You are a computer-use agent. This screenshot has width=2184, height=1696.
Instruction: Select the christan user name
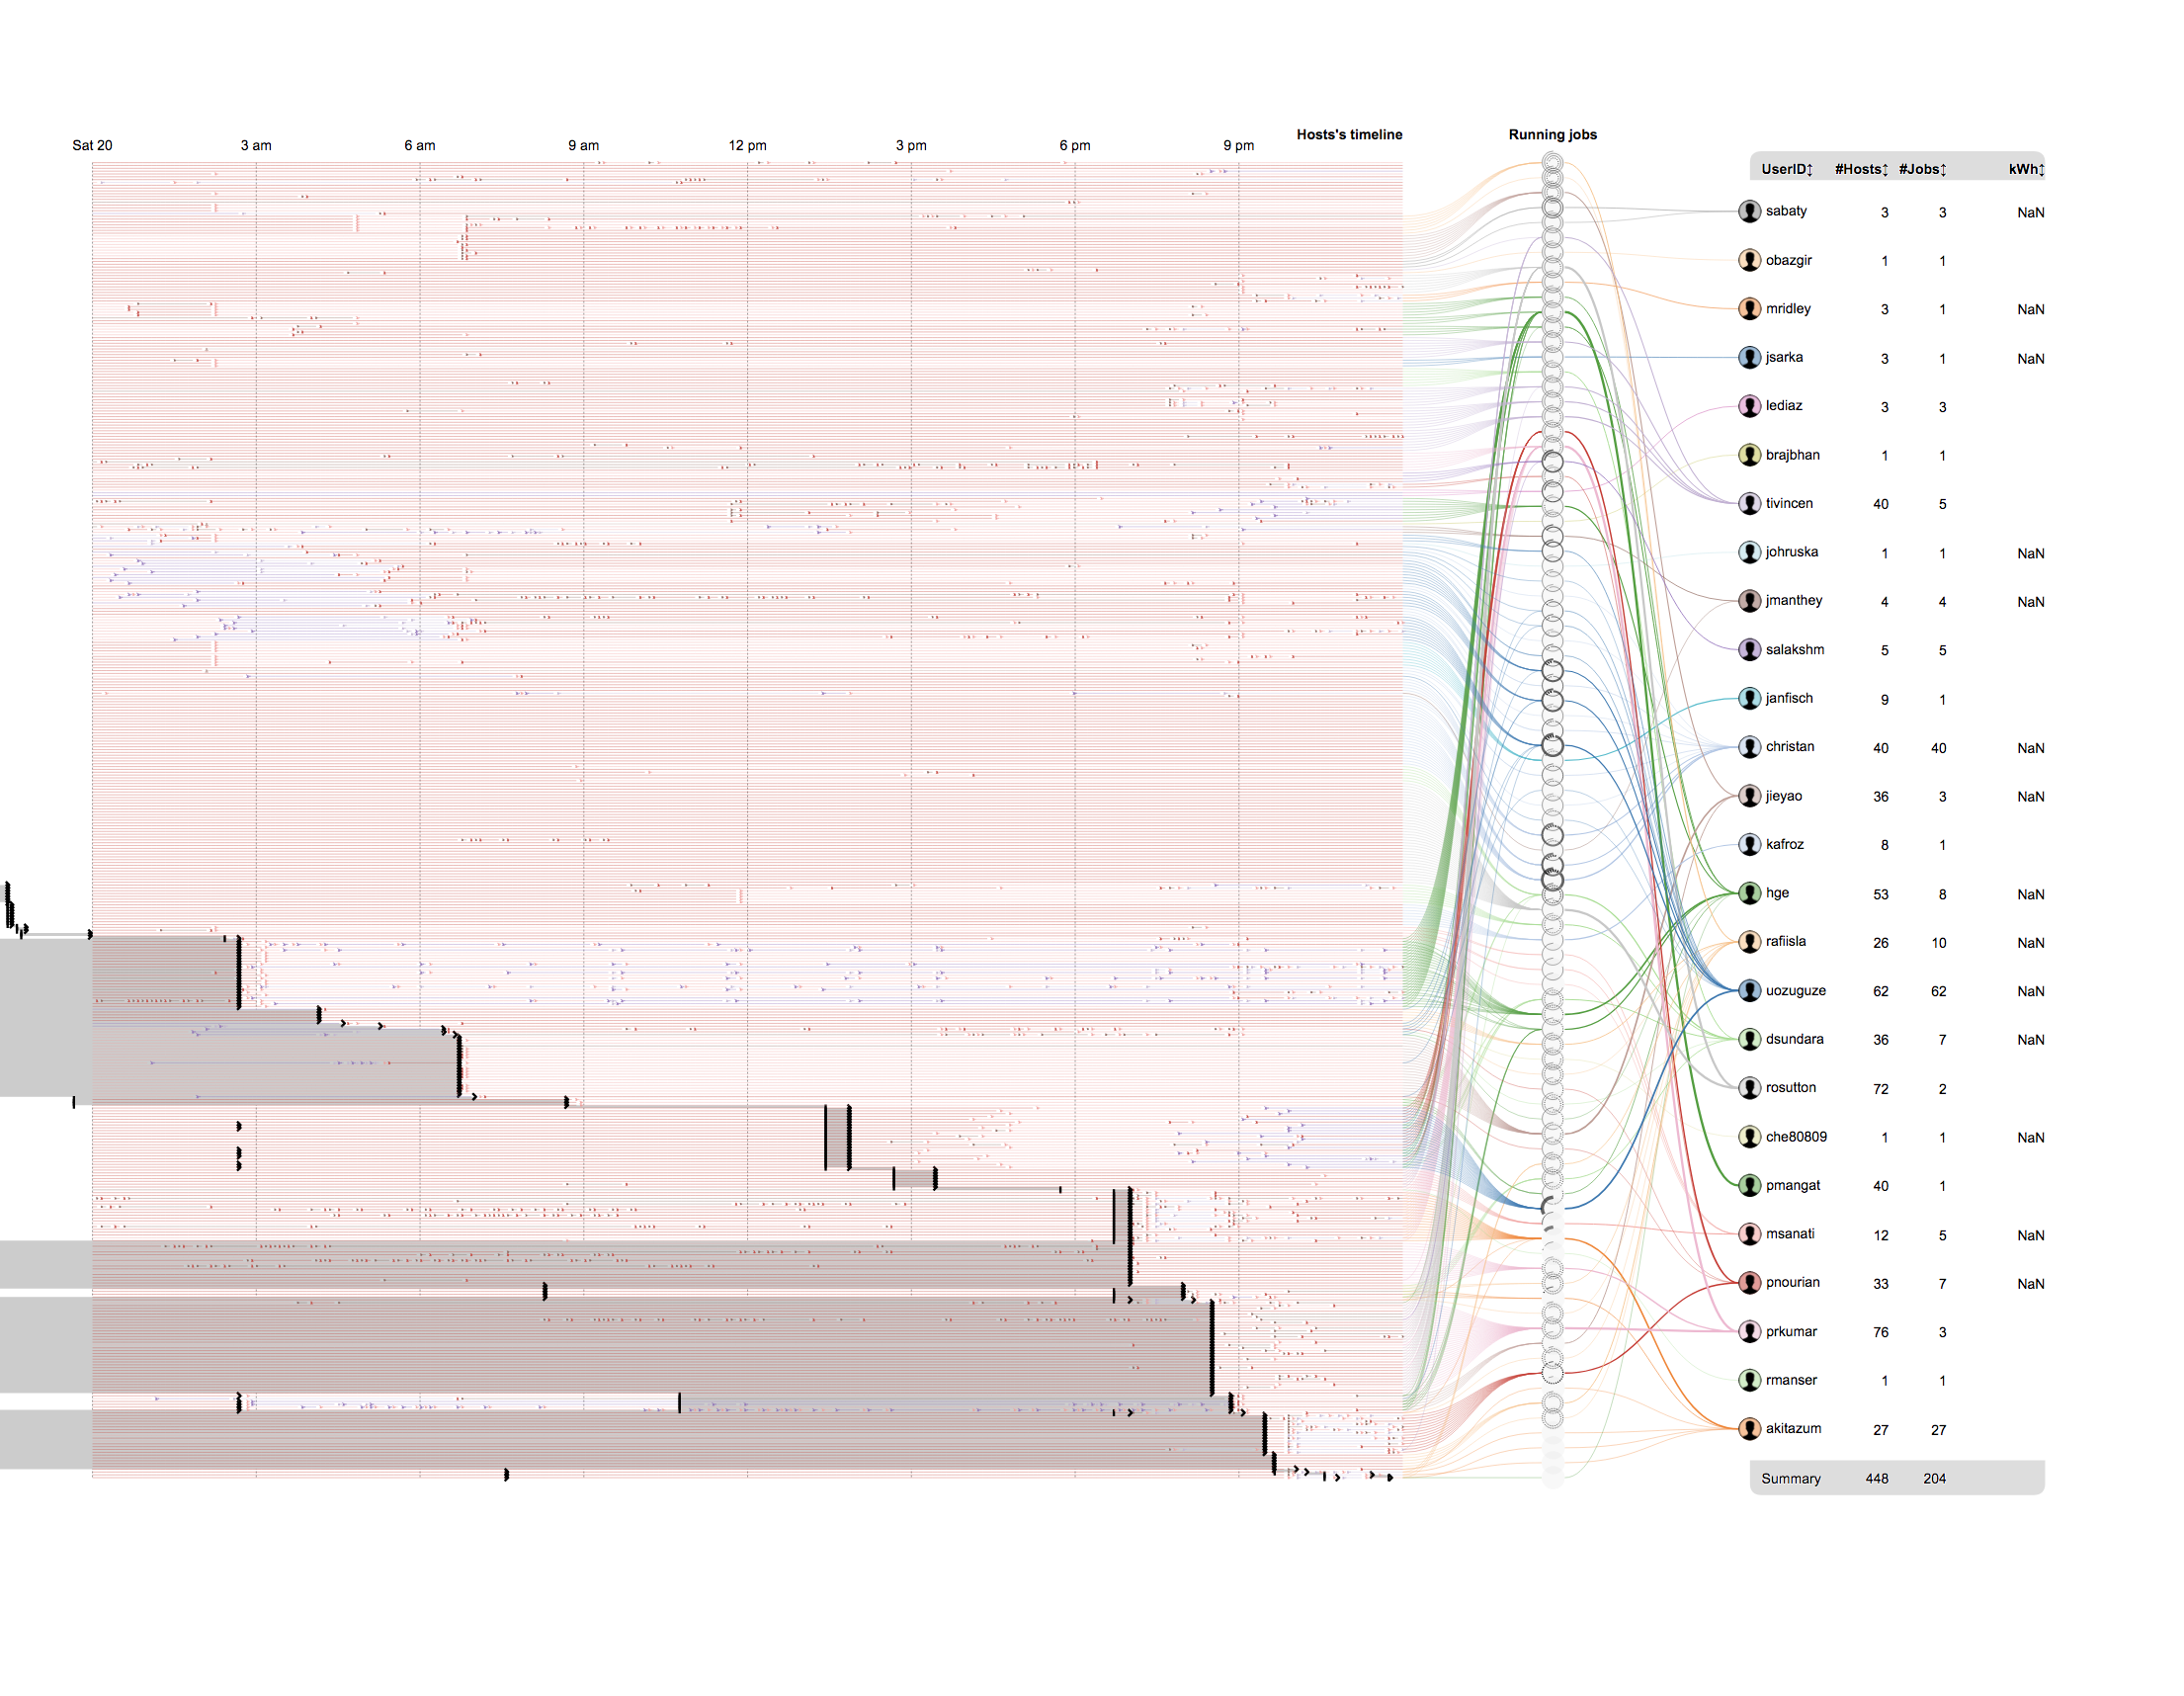tap(1789, 747)
